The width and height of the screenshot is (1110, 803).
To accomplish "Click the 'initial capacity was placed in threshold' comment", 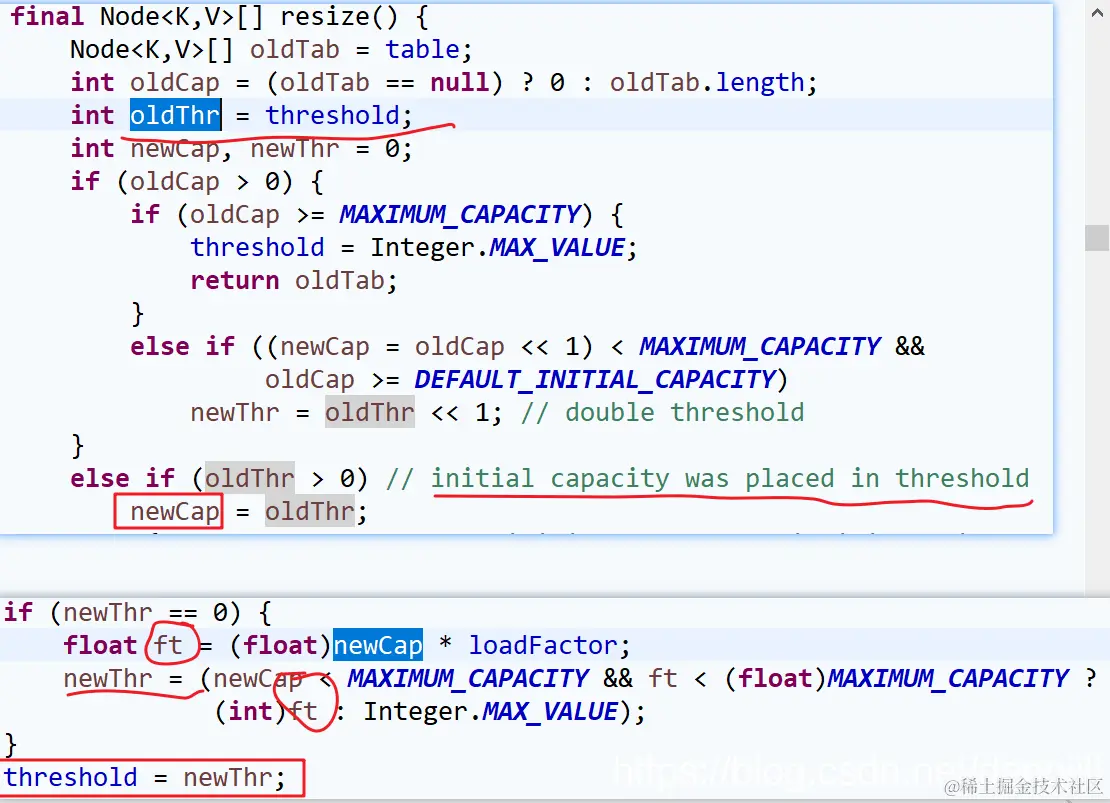I will pyautogui.click(x=730, y=479).
